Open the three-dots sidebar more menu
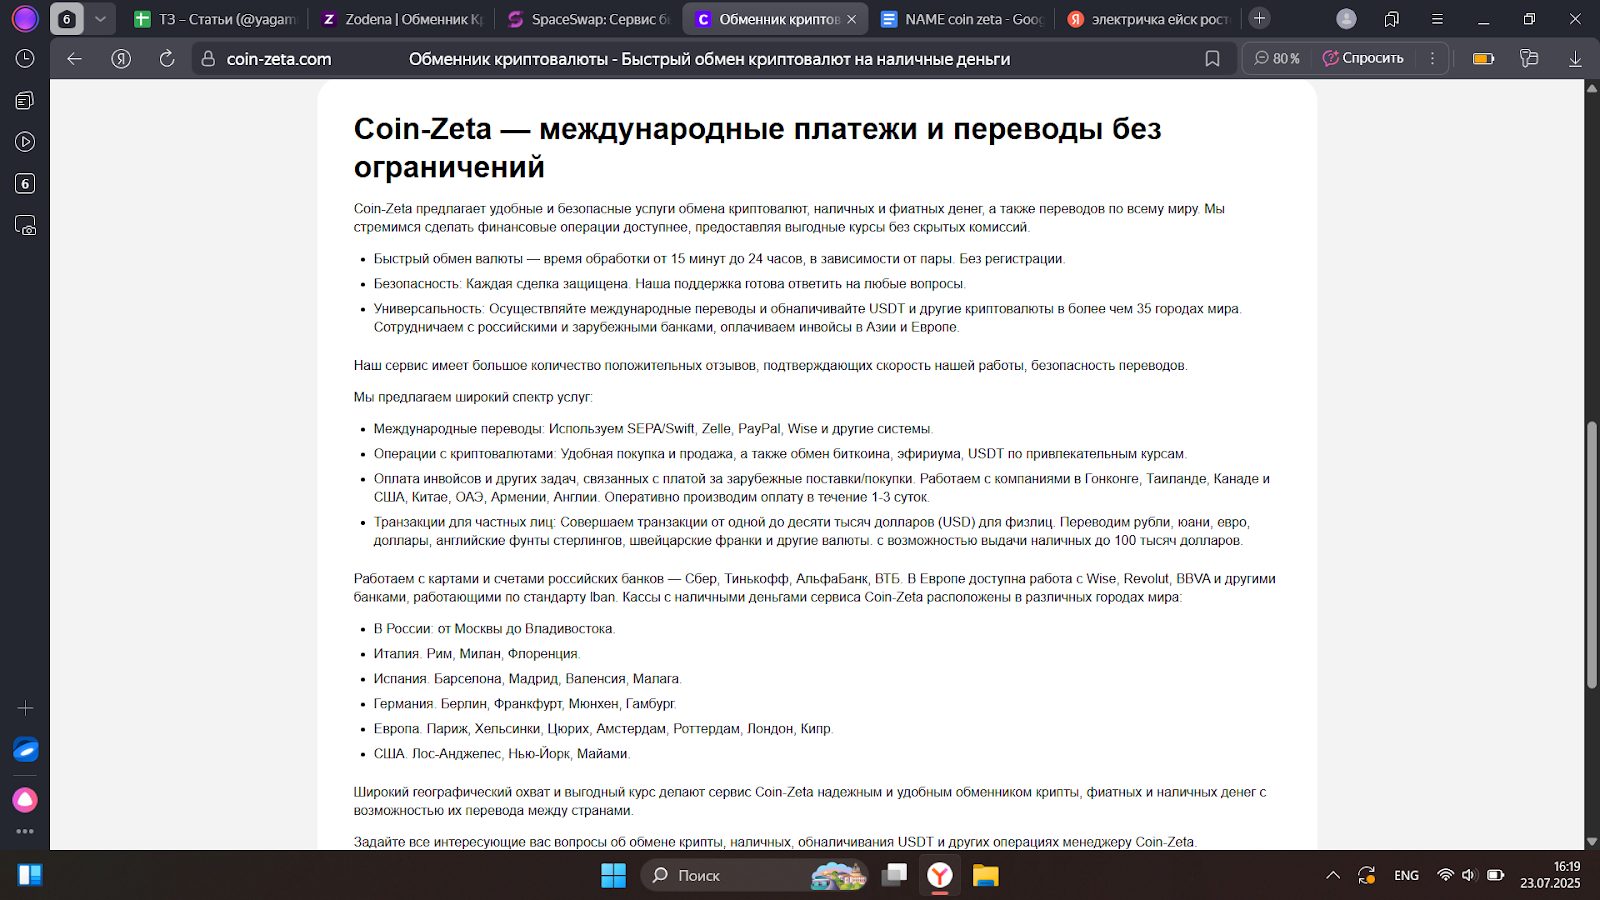The width and height of the screenshot is (1600, 900). (25, 831)
